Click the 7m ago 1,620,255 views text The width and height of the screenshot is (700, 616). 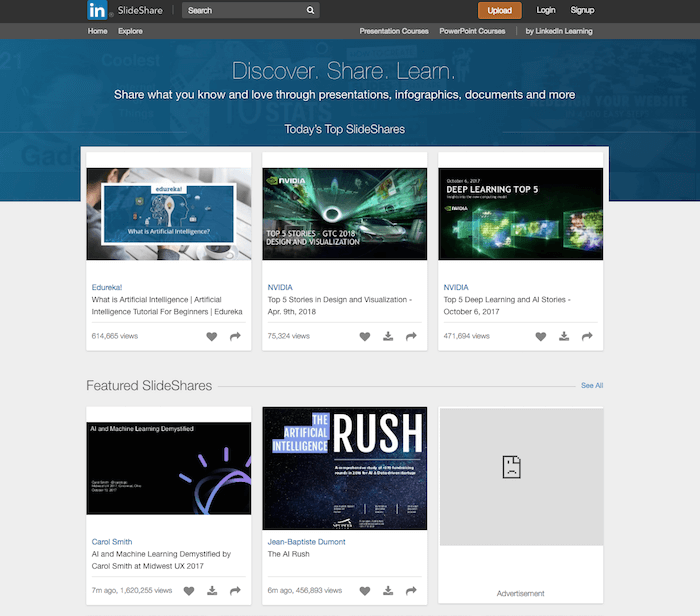(132, 590)
